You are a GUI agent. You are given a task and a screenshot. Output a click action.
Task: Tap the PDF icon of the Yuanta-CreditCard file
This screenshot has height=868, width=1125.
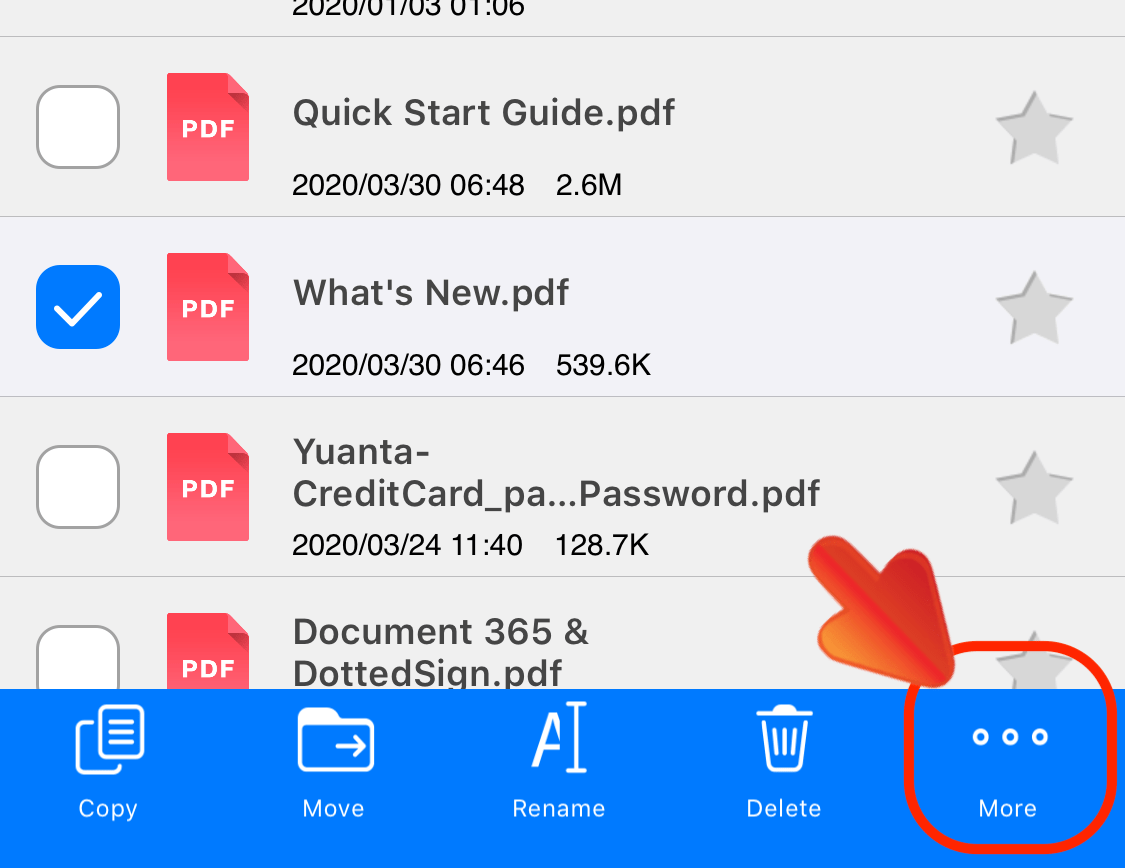pos(207,487)
